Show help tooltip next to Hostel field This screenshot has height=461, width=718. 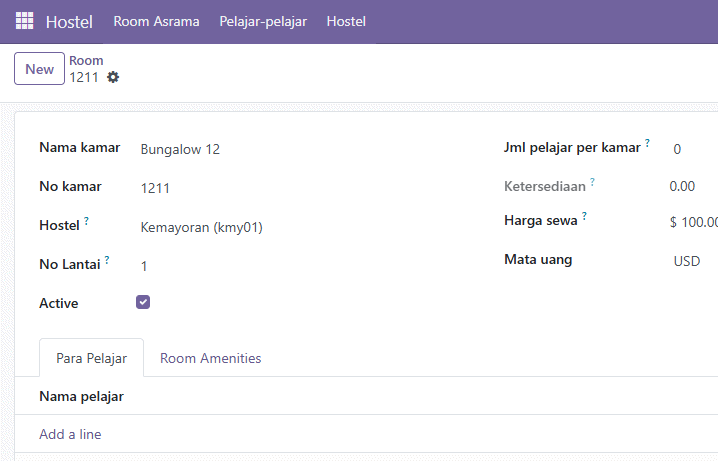(x=86, y=221)
